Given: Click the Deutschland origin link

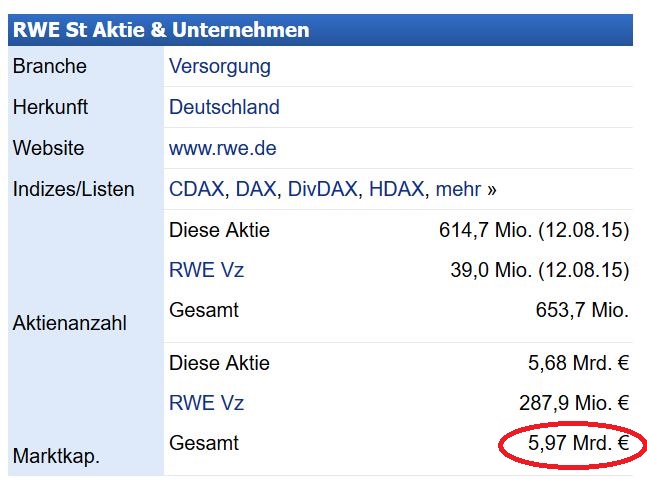Looking at the screenshot, I should point(224,107).
